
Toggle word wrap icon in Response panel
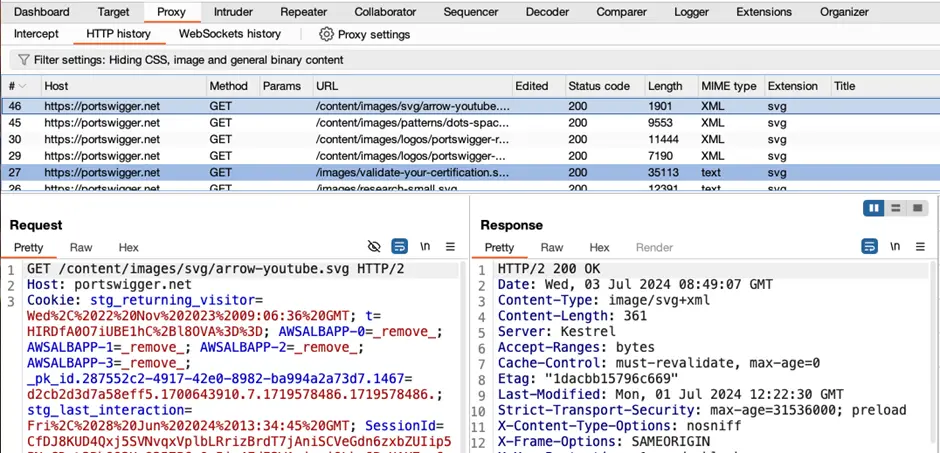click(x=870, y=247)
